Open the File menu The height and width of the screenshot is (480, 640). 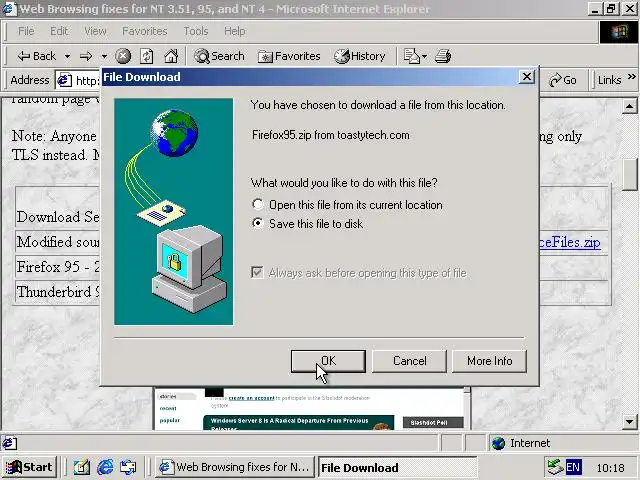click(x=26, y=31)
